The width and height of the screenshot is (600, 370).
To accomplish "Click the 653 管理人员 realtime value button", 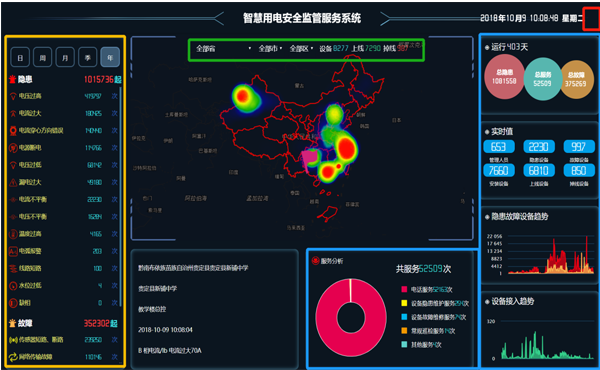I will pyautogui.click(x=499, y=147).
